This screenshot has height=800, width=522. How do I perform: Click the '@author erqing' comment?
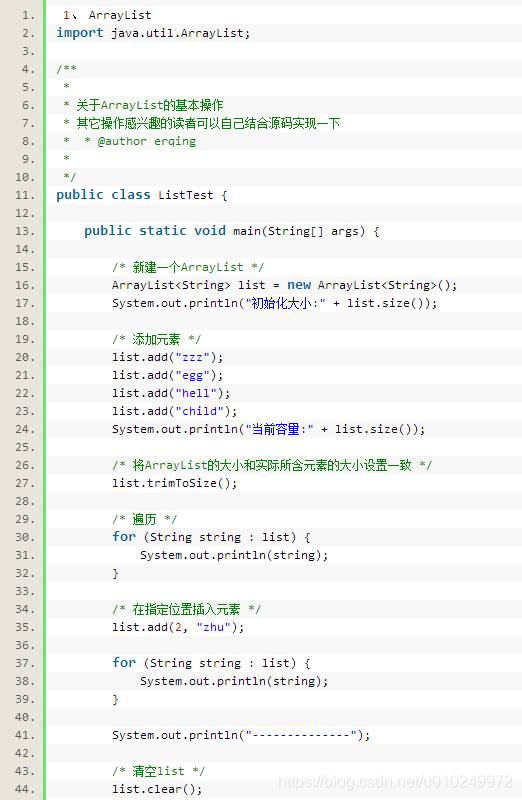(146, 141)
